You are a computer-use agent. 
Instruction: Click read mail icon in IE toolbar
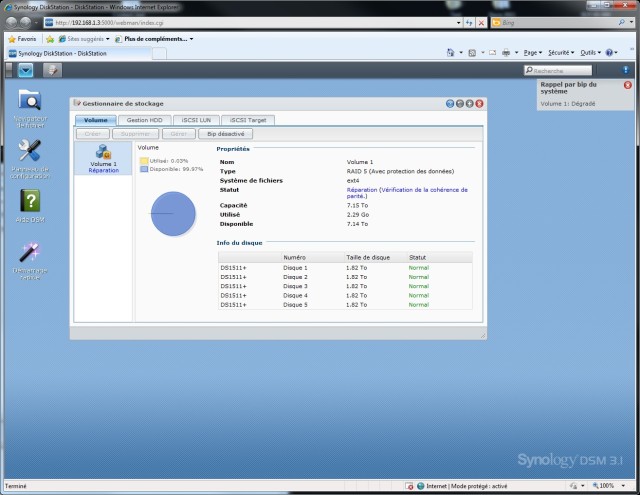point(493,53)
